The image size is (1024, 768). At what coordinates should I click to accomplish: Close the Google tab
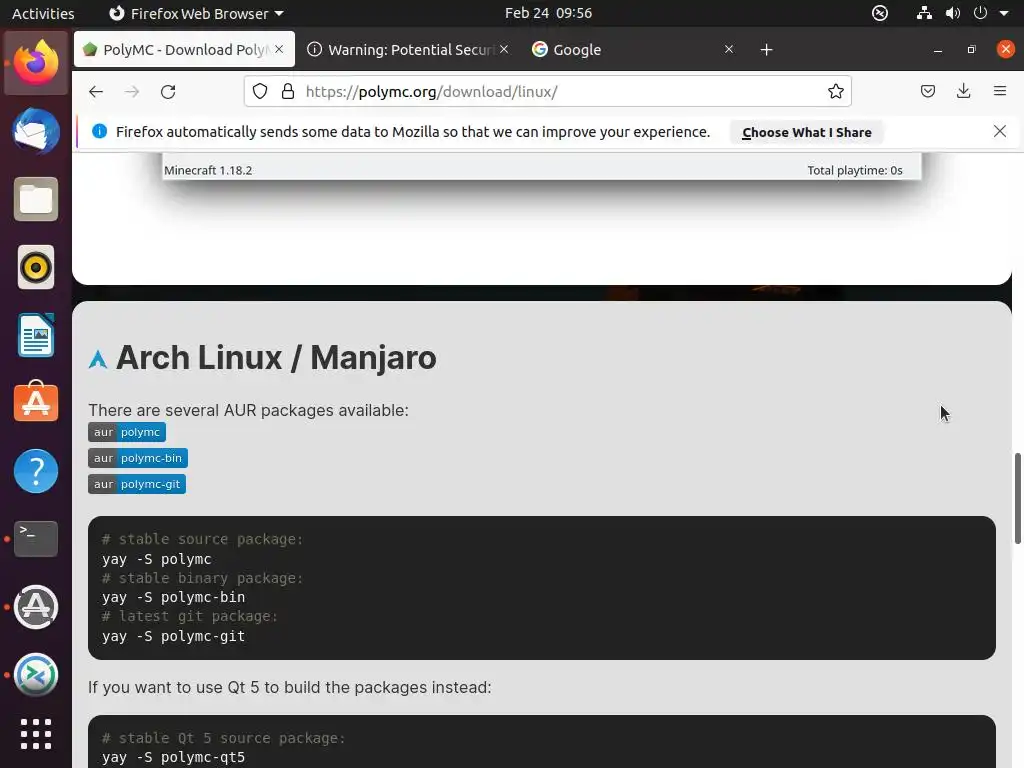pos(729,49)
